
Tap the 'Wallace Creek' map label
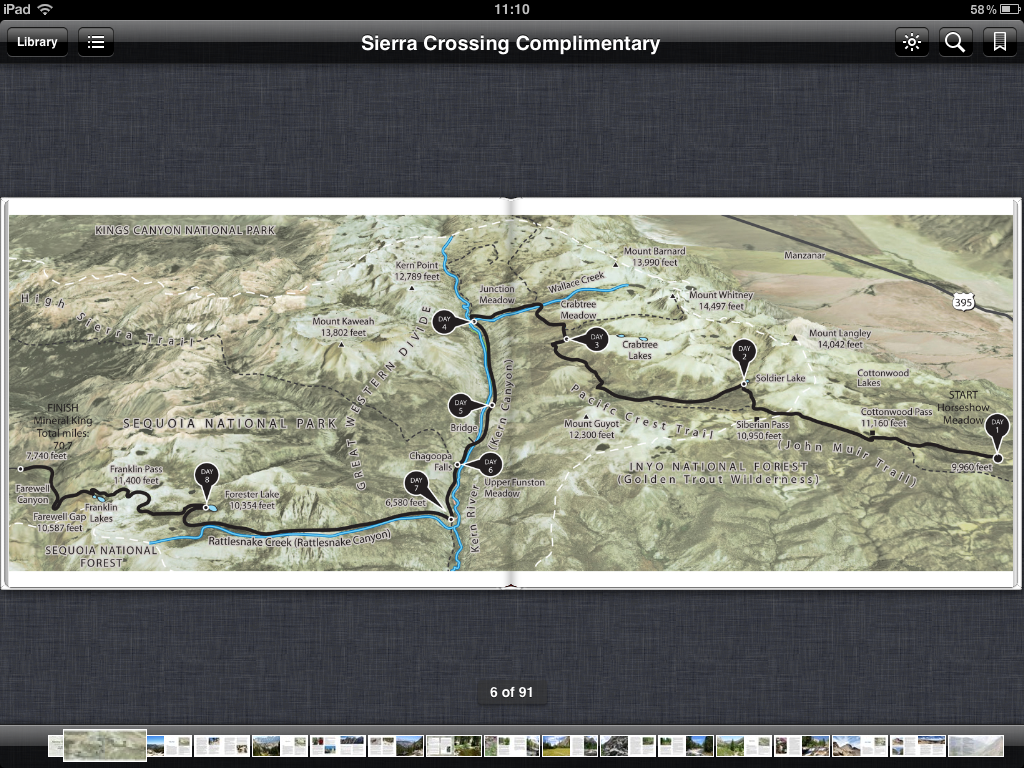pyautogui.click(x=576, y=283)
